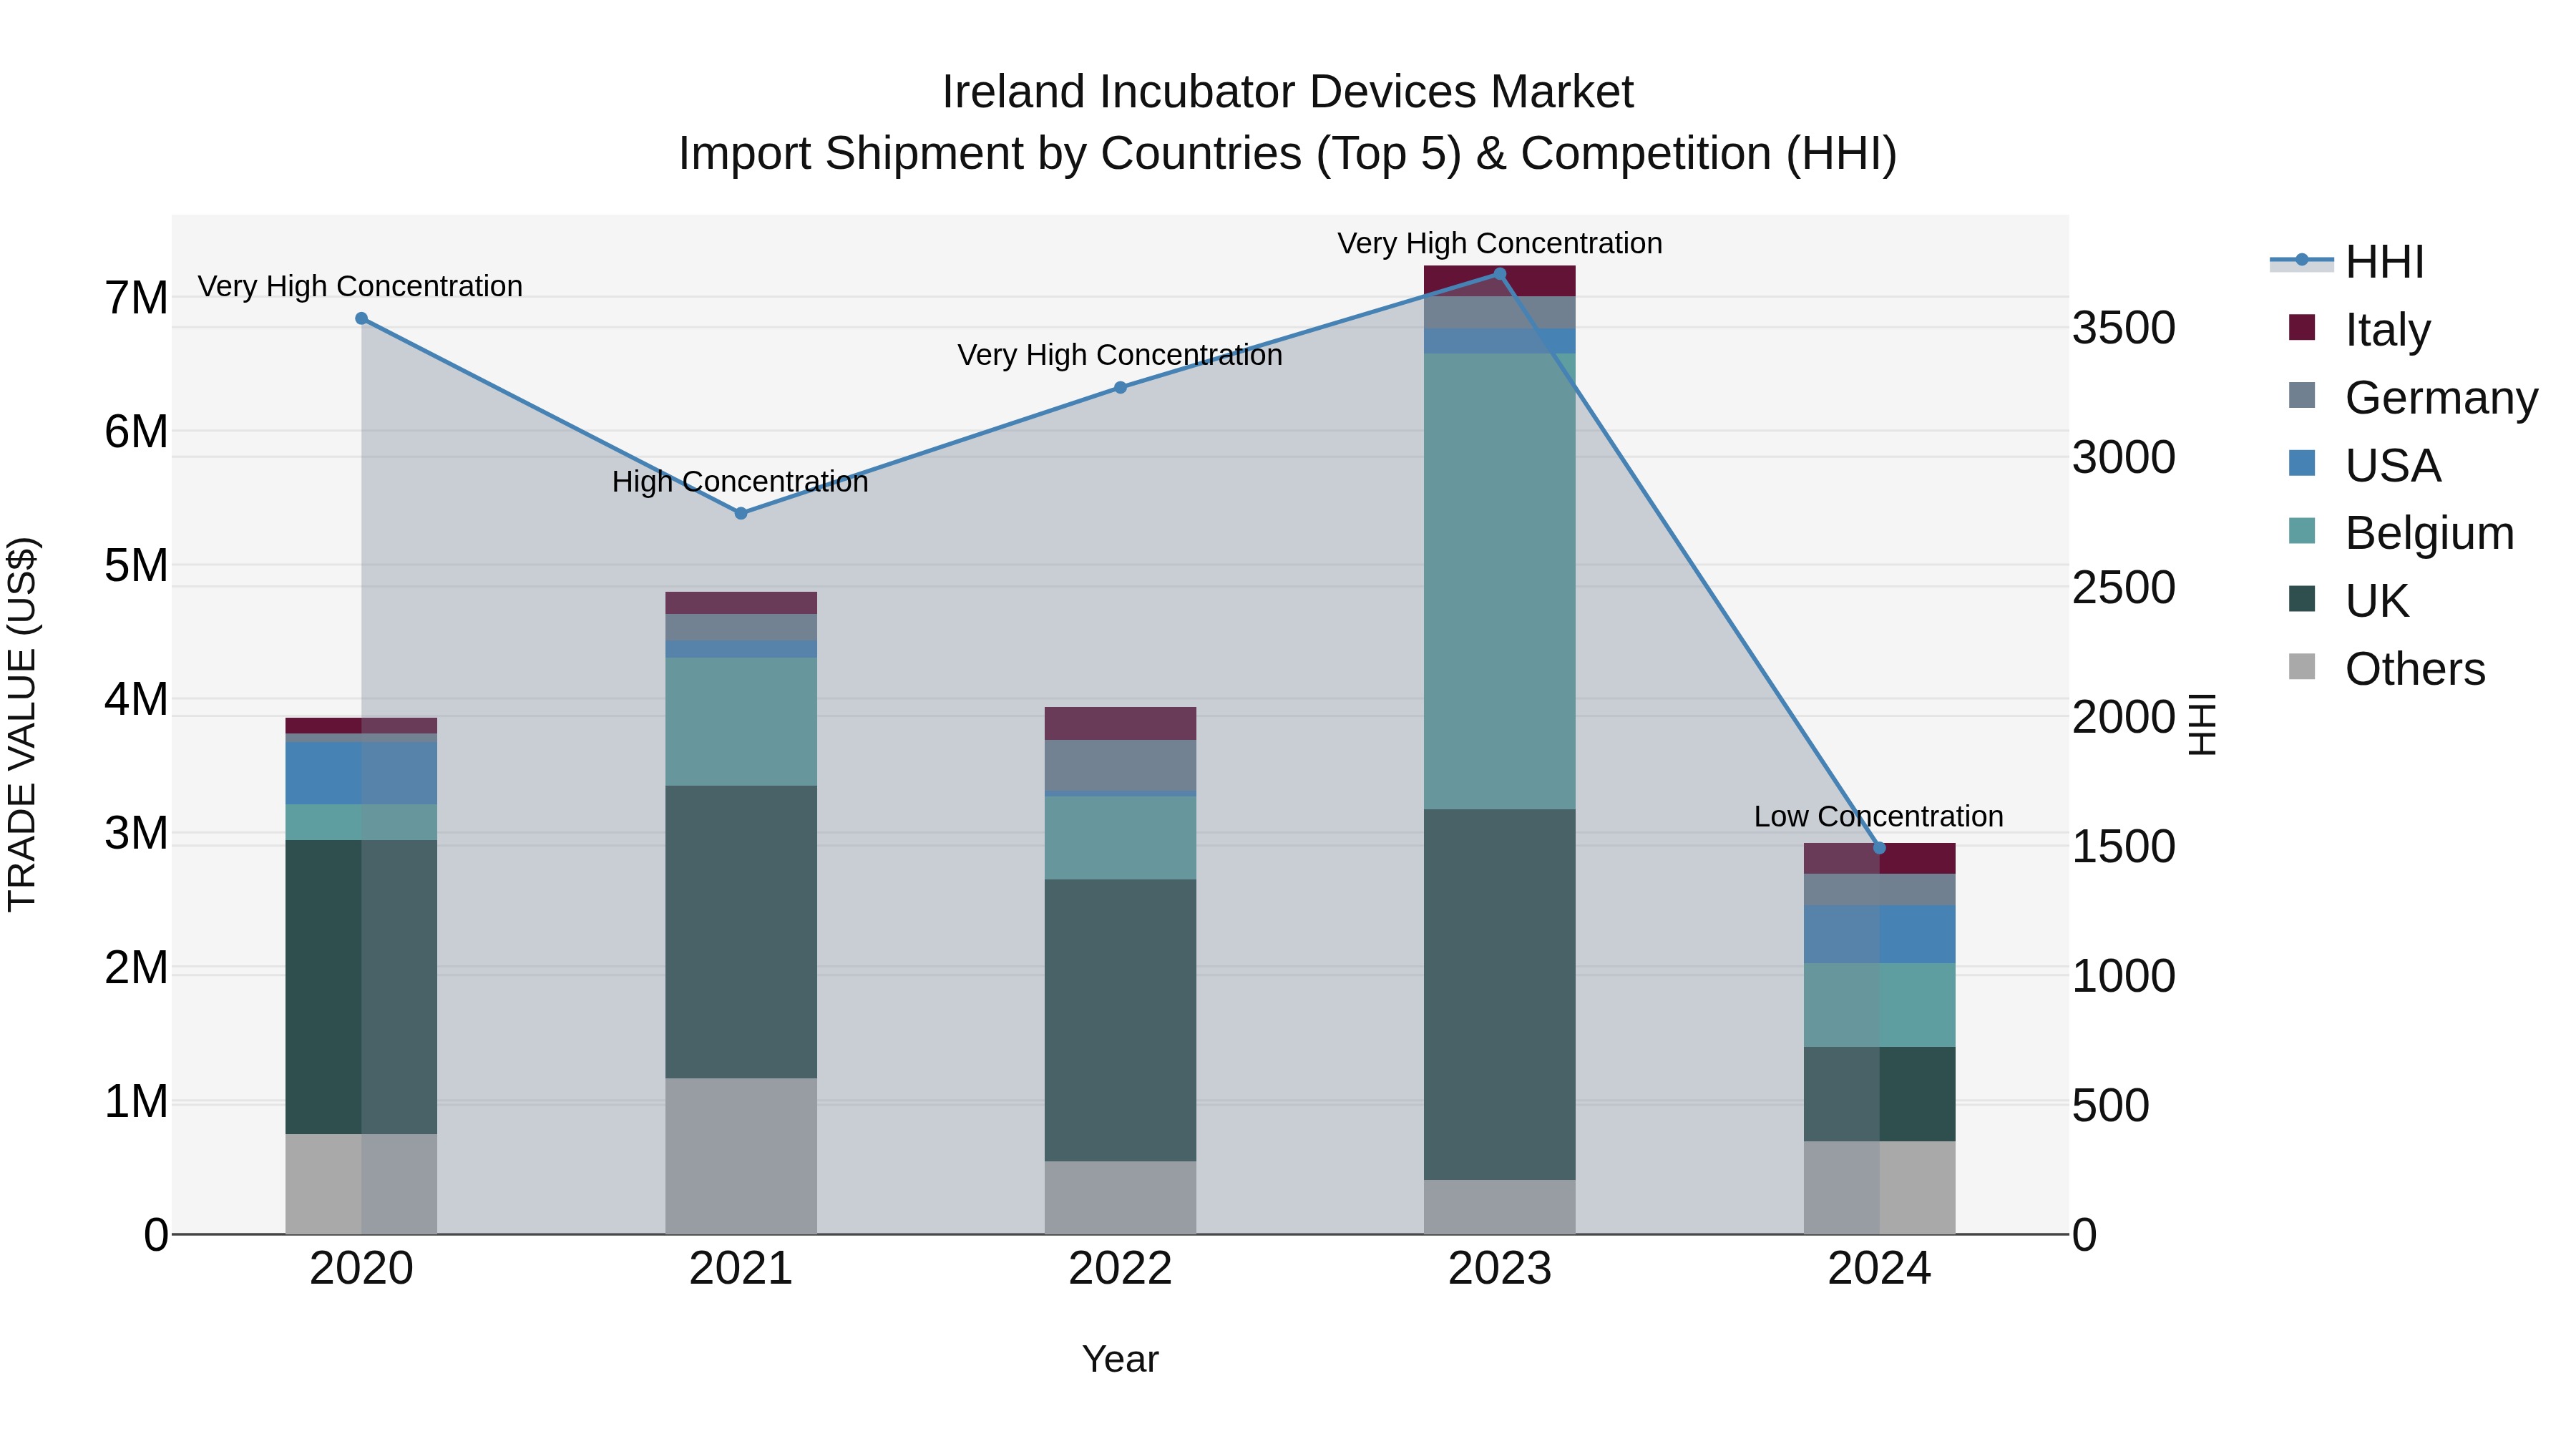The width and height of the screenshot is (2576, 1449).
Task: Click the Germany segment of the 2022 bar
Action: point(1120,765)
